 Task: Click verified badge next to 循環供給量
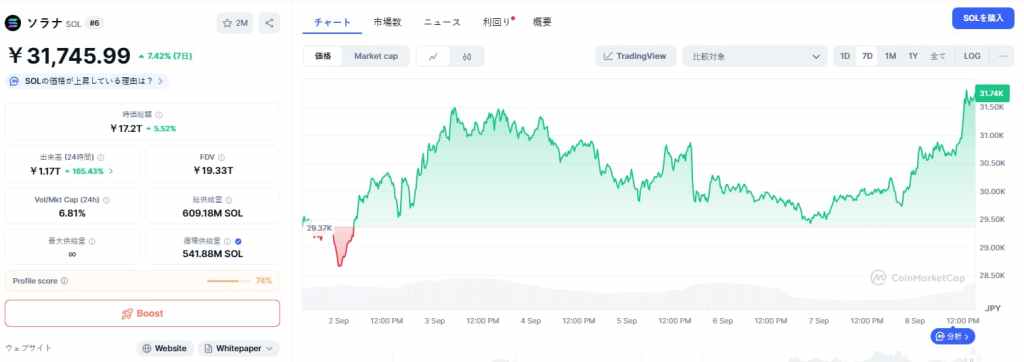click(x=237, y=241)
